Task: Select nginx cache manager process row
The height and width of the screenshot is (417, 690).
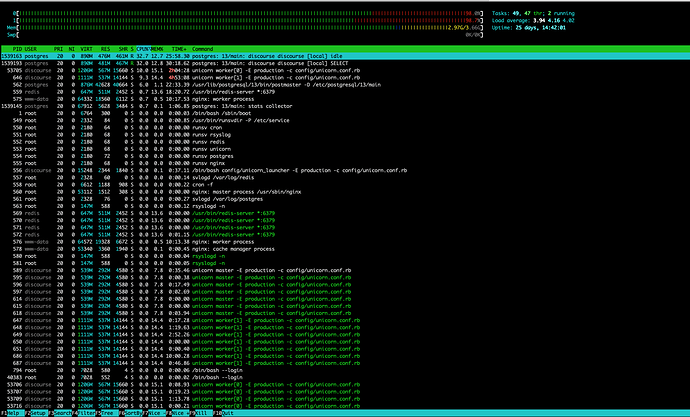Action: click(x=345, y=249)
